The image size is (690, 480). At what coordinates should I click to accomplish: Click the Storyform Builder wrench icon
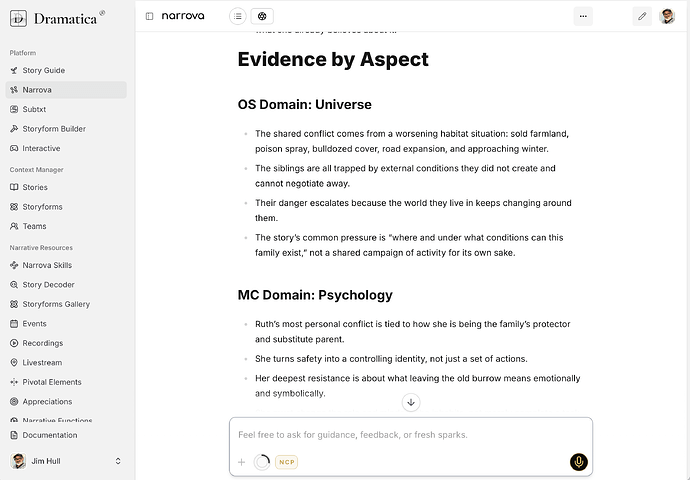pyautogui.click(x=14, y=129)
